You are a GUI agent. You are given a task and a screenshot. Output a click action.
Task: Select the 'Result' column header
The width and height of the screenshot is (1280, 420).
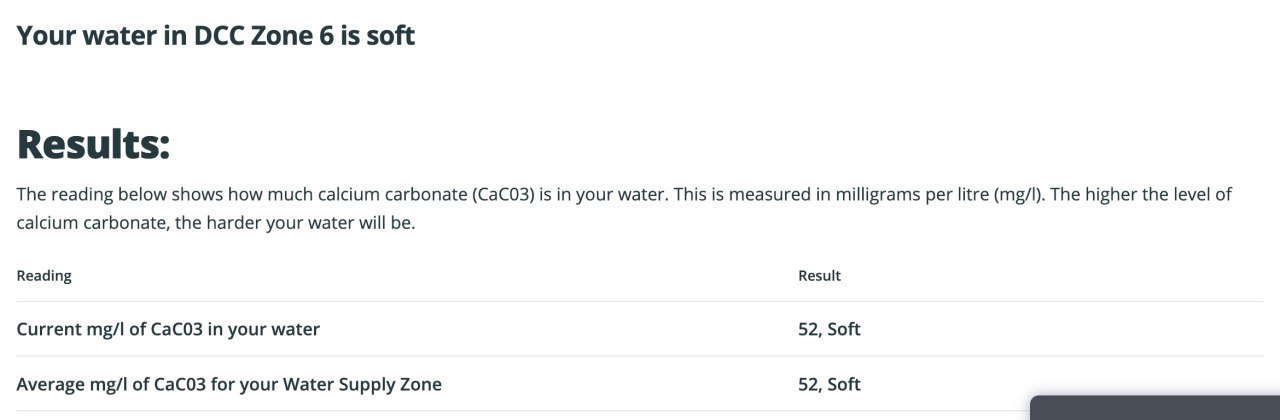pyautogui.click(x=820, y=276)
